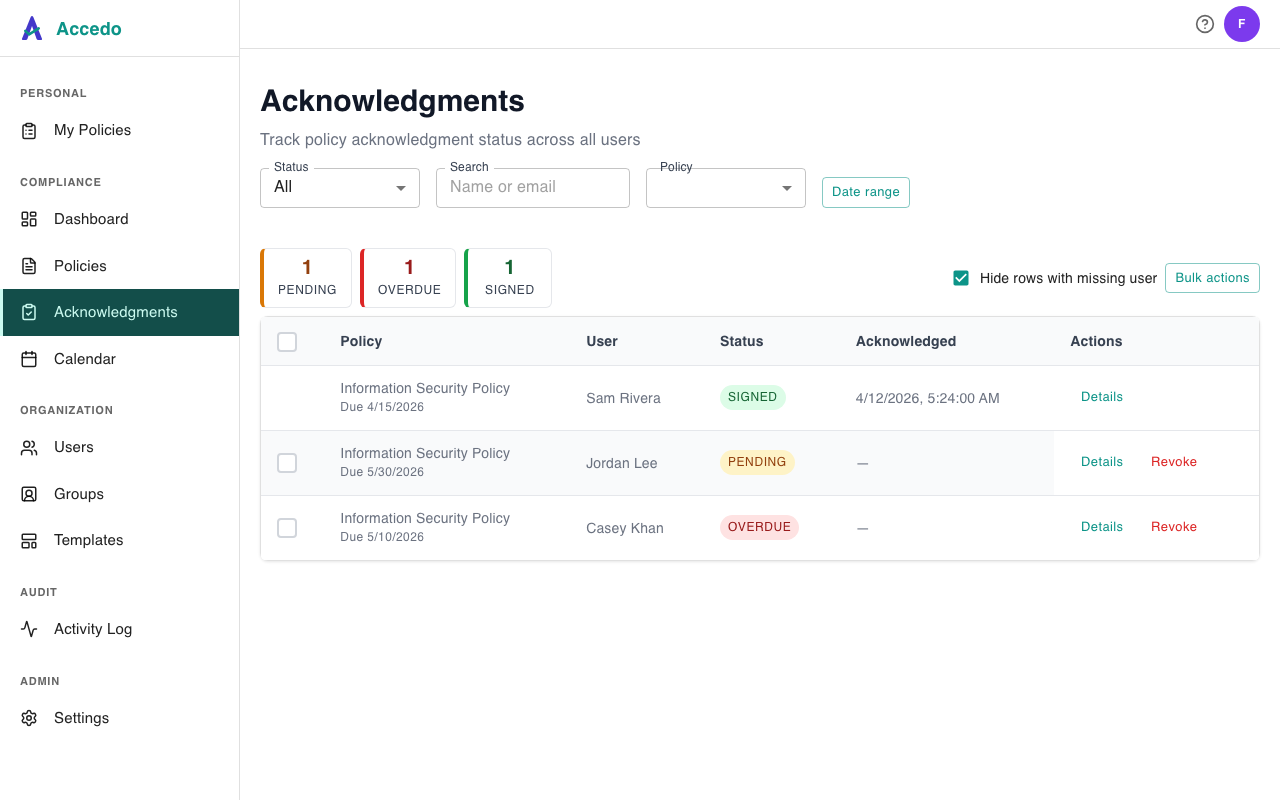Click the Policy column header
The height and width of the screenshot is (800, 1280).
point(361,342)
